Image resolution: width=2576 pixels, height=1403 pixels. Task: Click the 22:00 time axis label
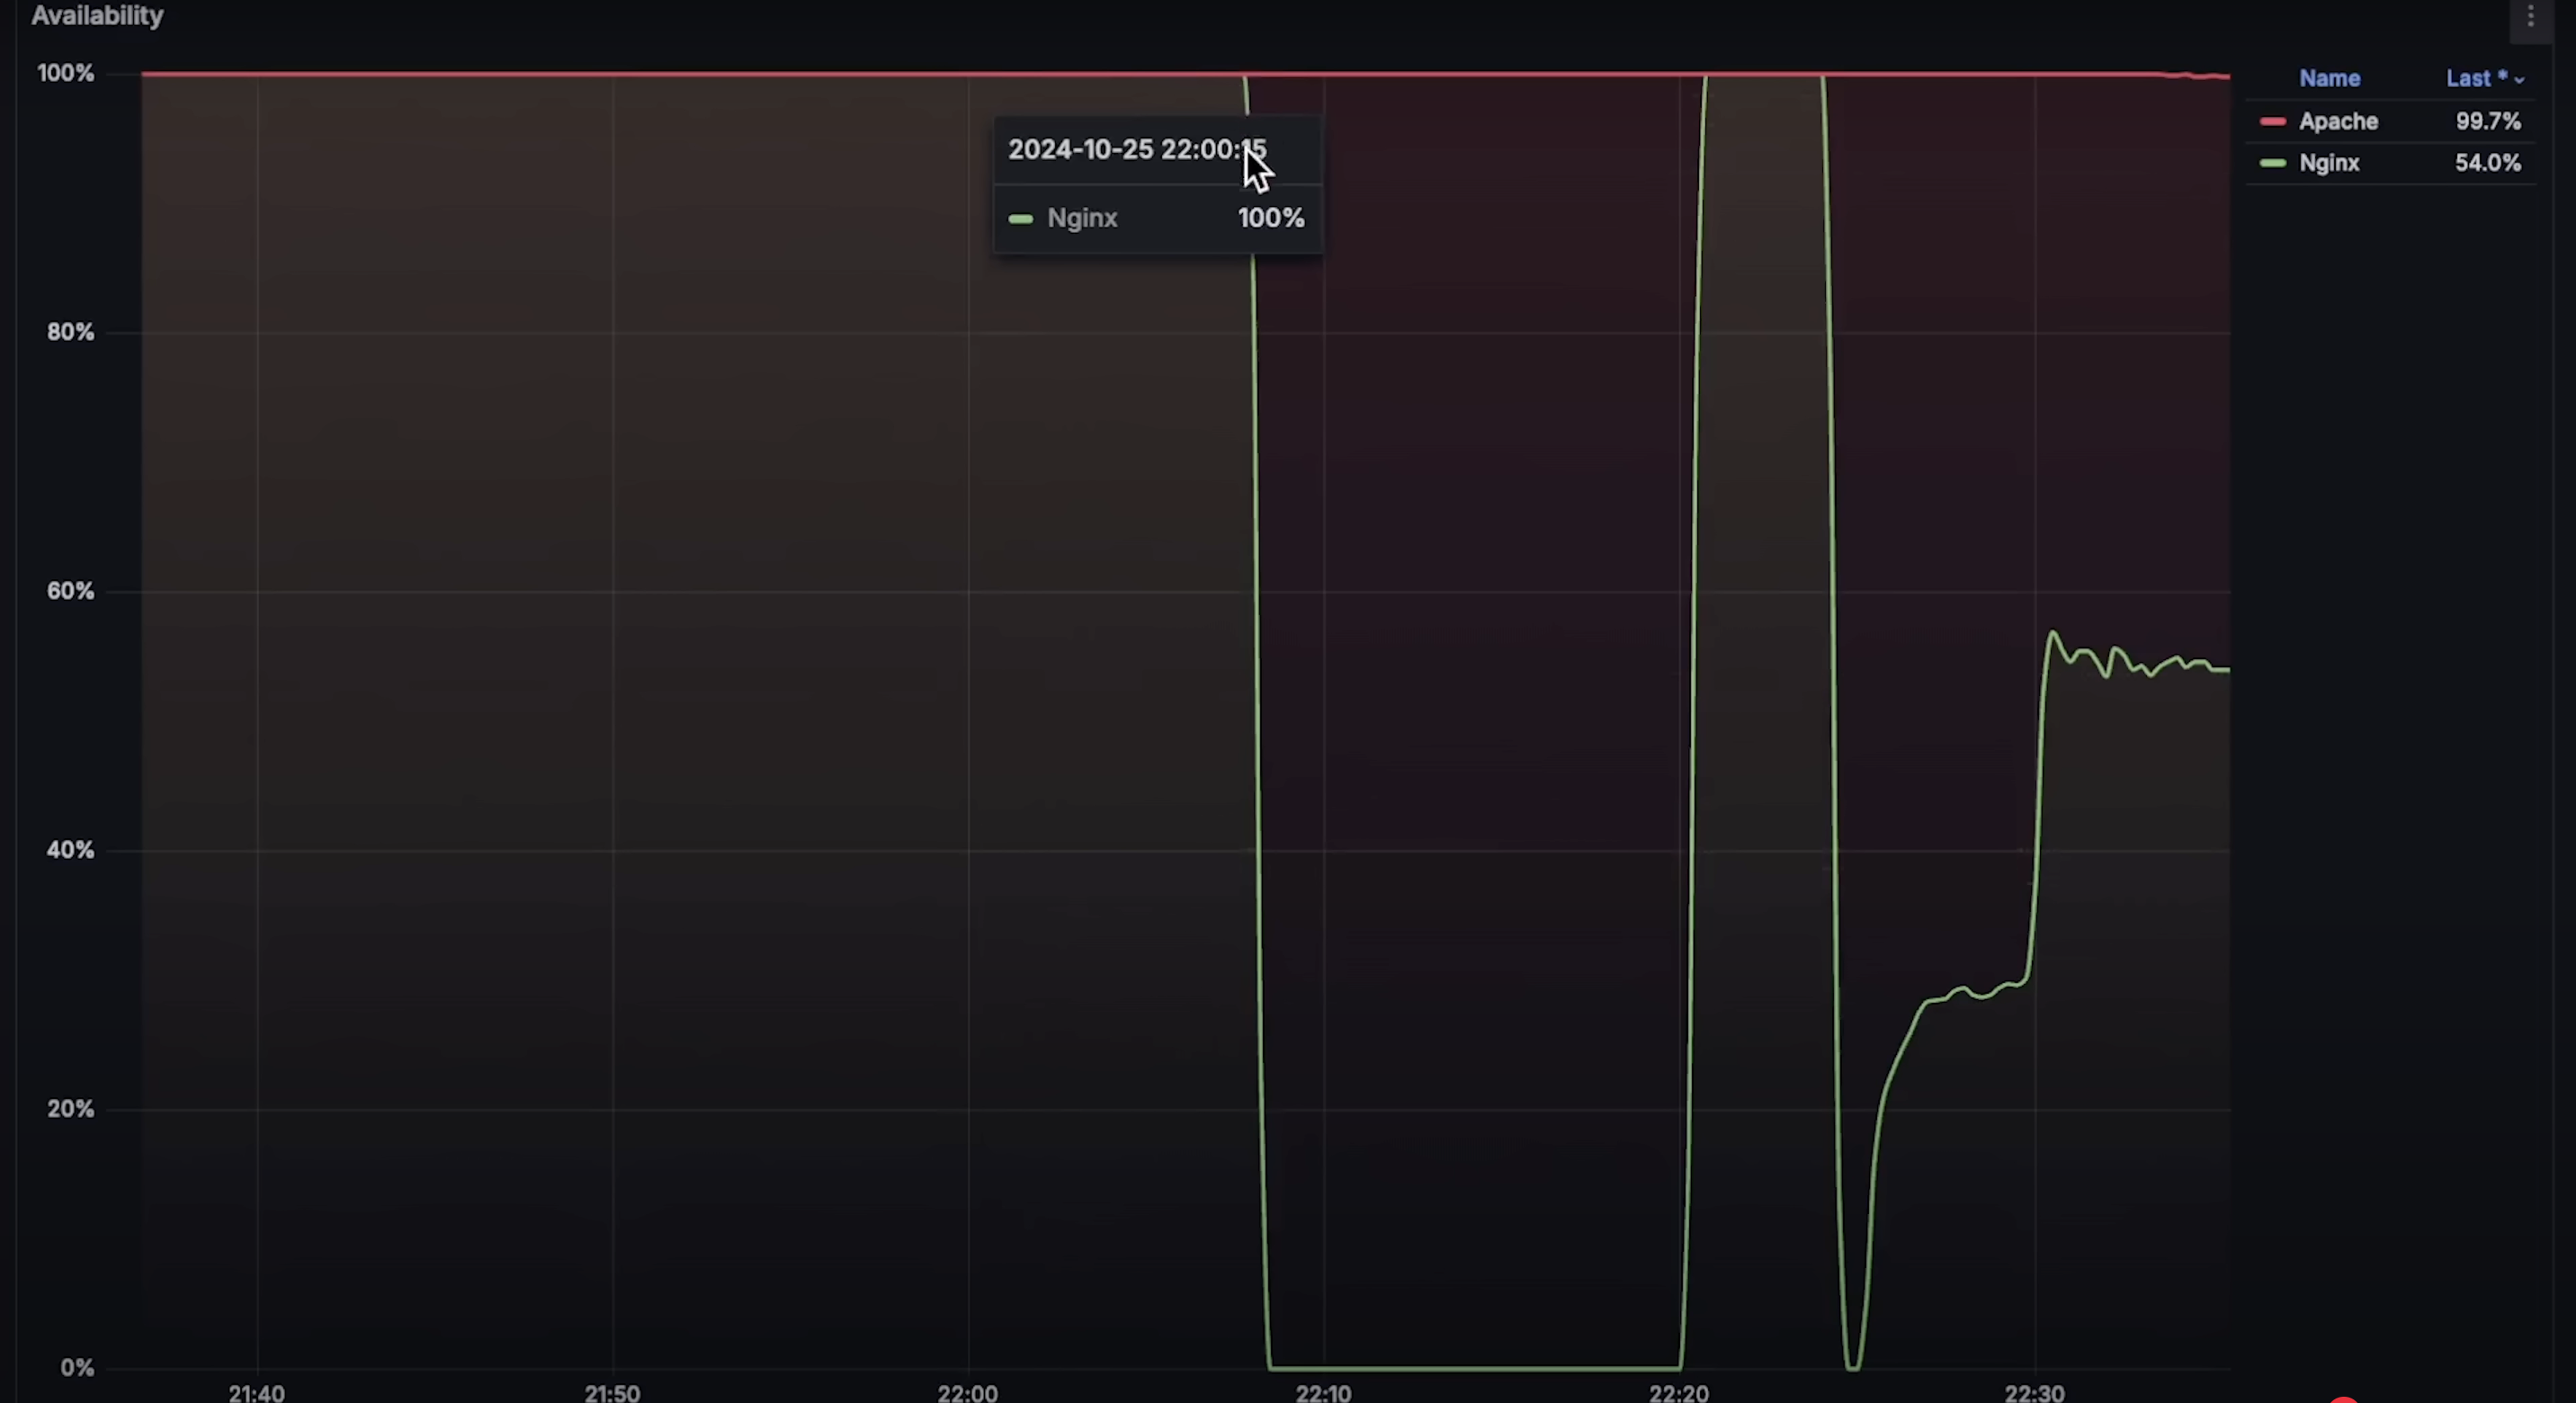pos(967,1392)
